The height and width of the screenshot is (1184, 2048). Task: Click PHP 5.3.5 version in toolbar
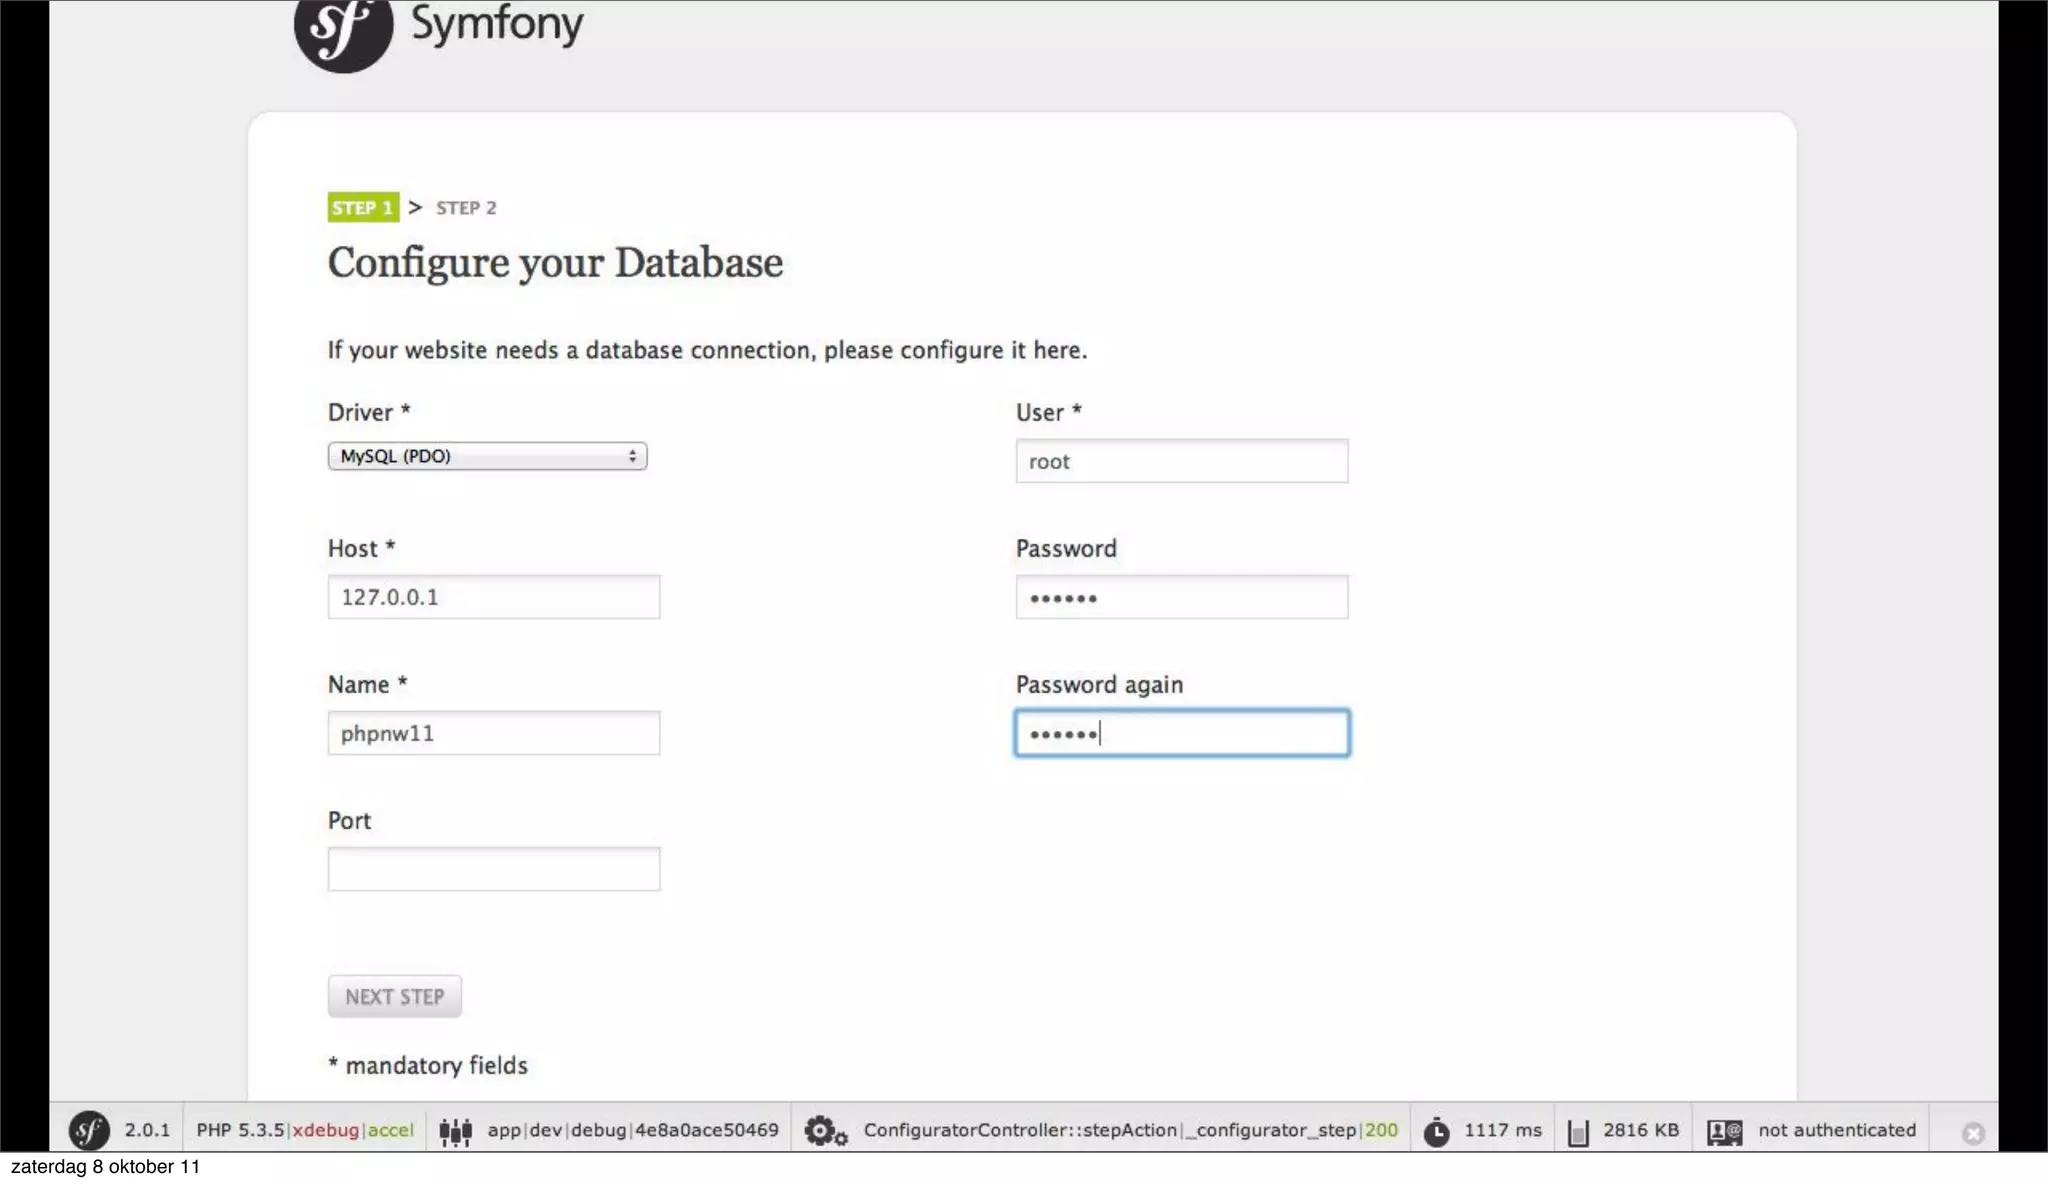240,1130
